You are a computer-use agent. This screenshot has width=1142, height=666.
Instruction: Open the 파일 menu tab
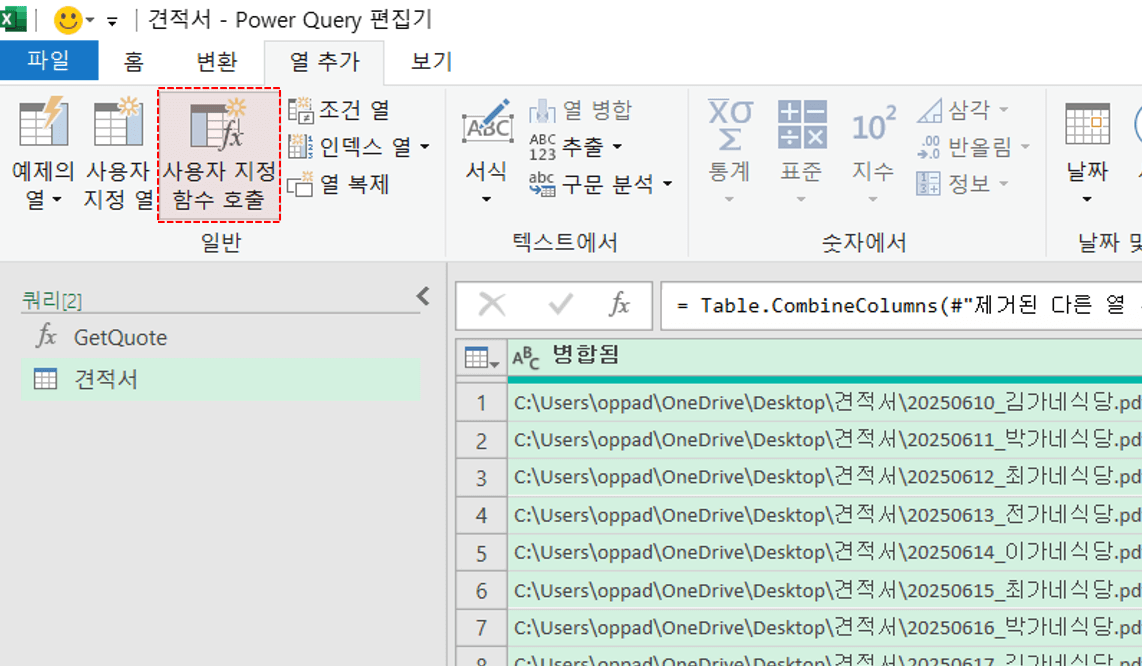(x=49, y=61)
